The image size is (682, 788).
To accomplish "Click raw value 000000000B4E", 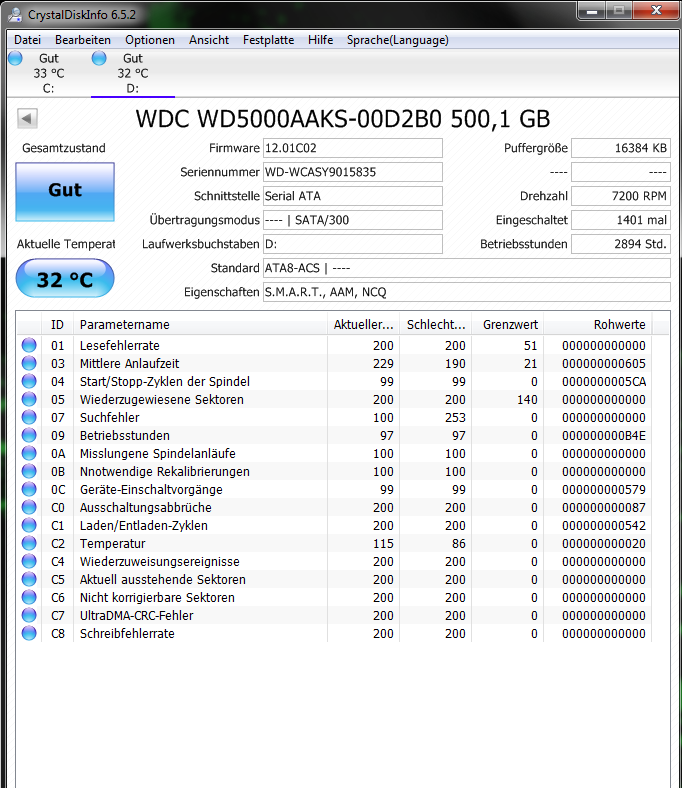I will tap(604, 435).
